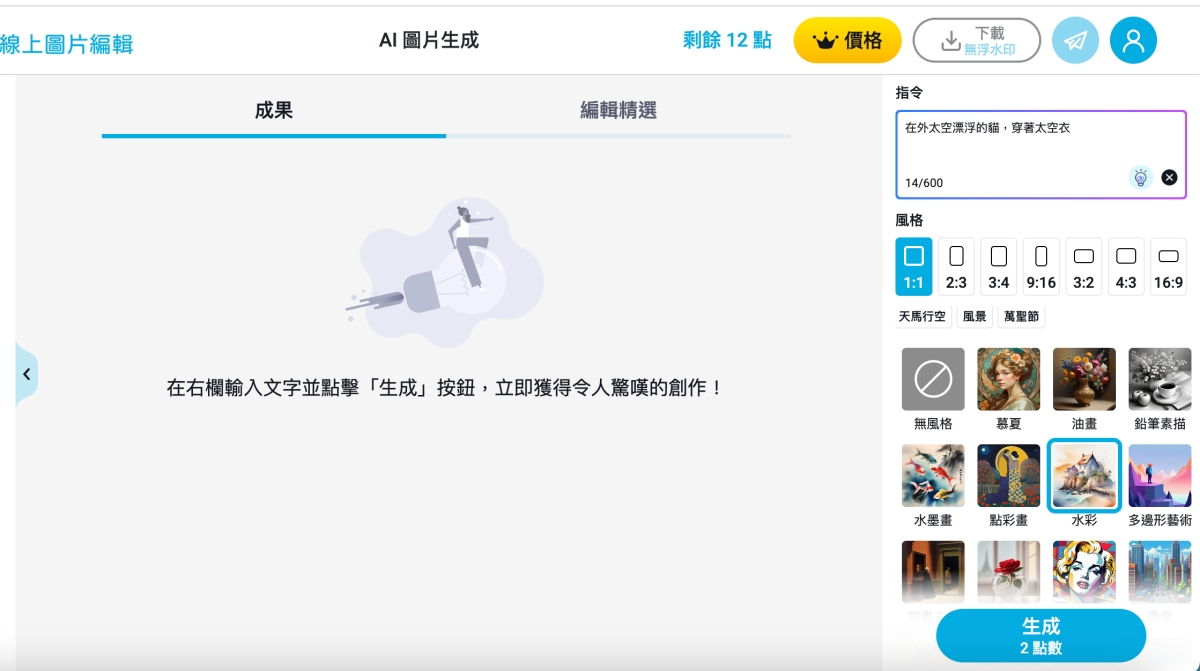Choose the red rose style thumbnail
Viewport: 1200px width, 671px height.
[1009, 572]
